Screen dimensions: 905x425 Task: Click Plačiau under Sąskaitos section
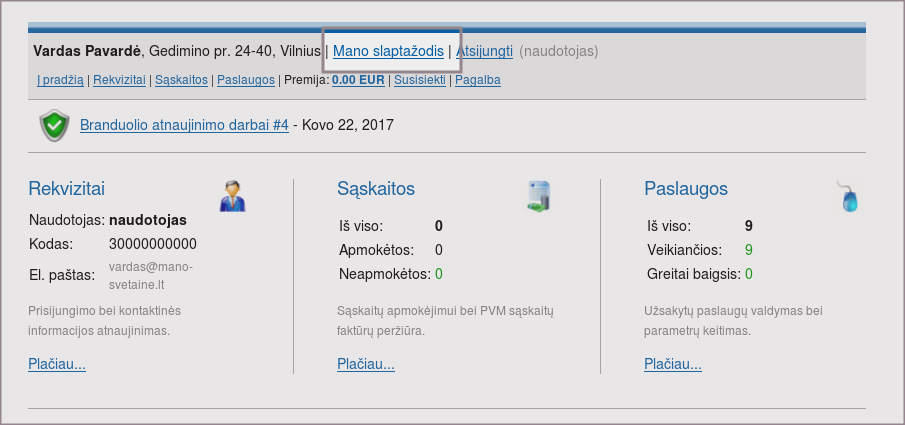click(x=366, y=364)
